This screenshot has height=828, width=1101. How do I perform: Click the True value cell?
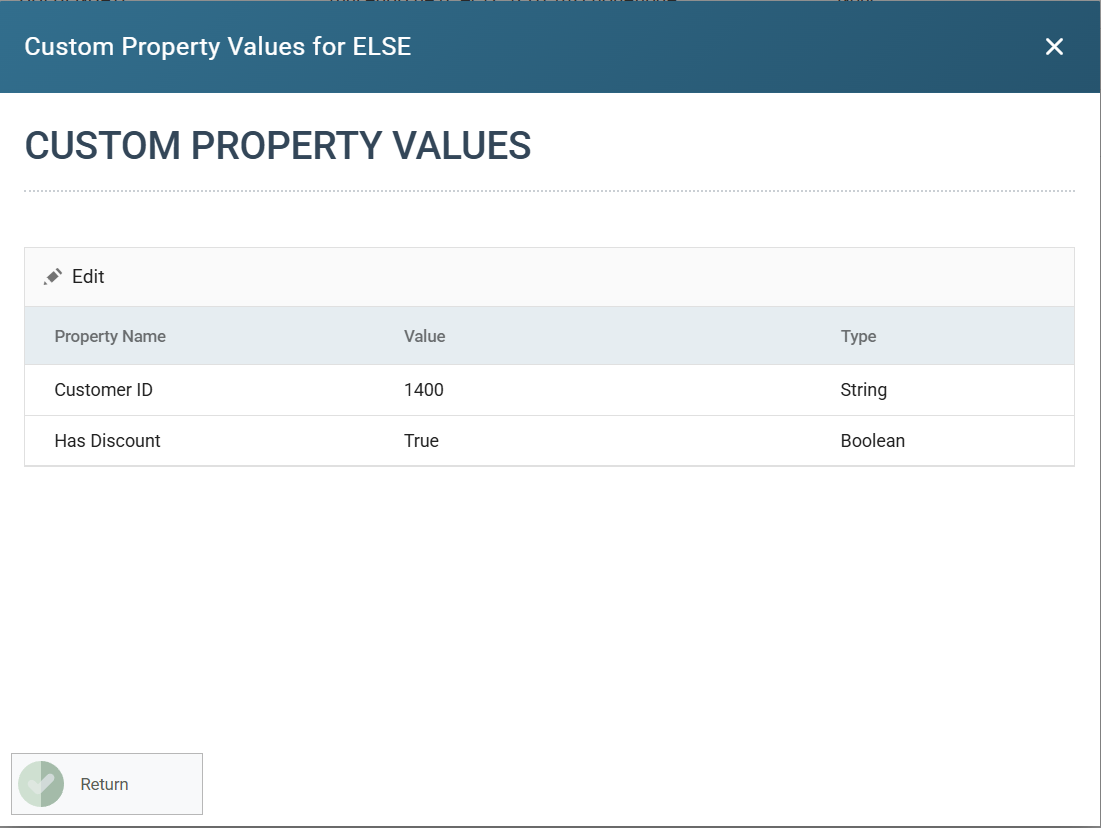421,441
